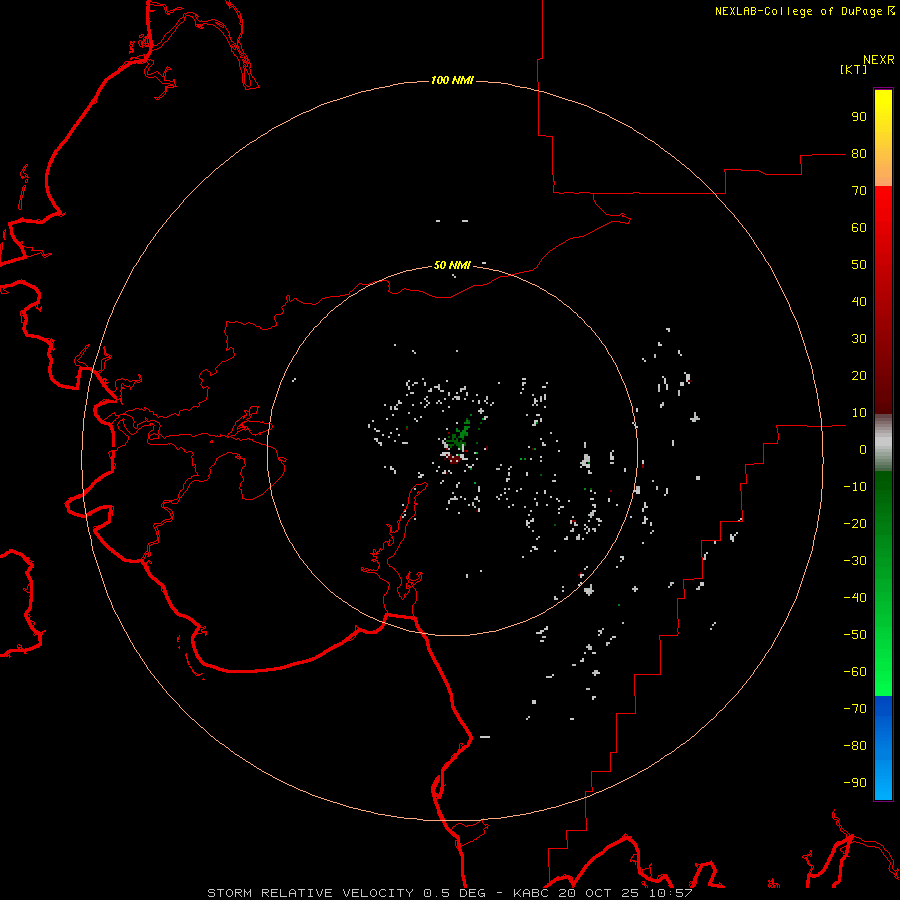Click the green velocity echo cluster near radar center
900x900 pixels.
[460, 436]
